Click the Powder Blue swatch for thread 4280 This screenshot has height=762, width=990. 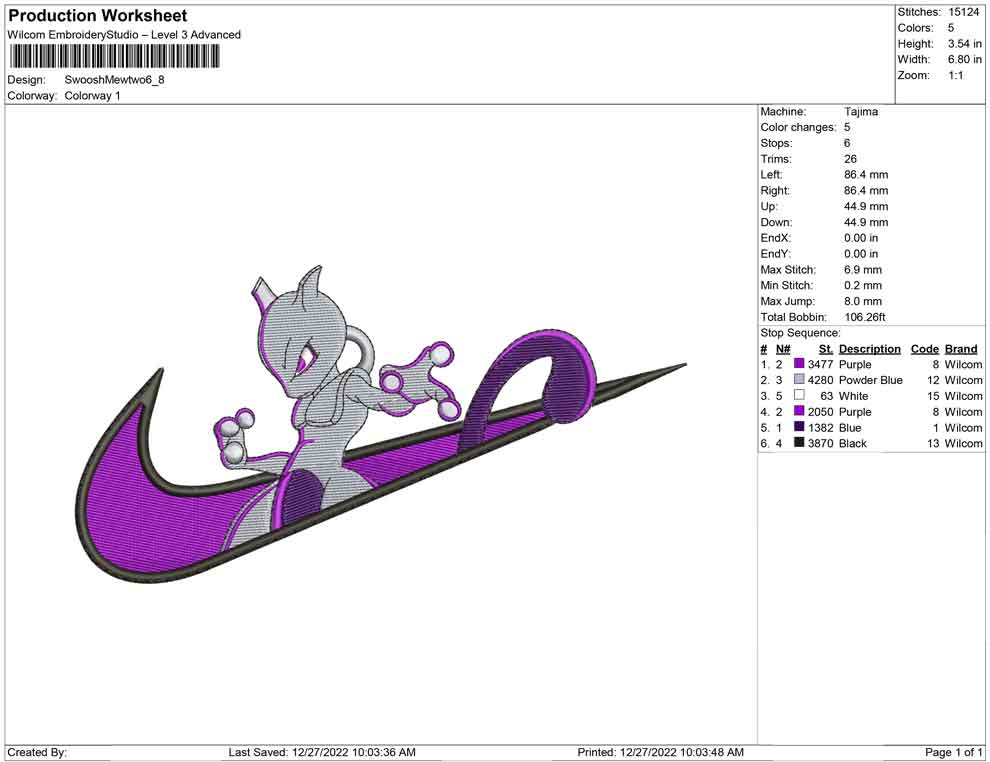click(x=799, y=379)
